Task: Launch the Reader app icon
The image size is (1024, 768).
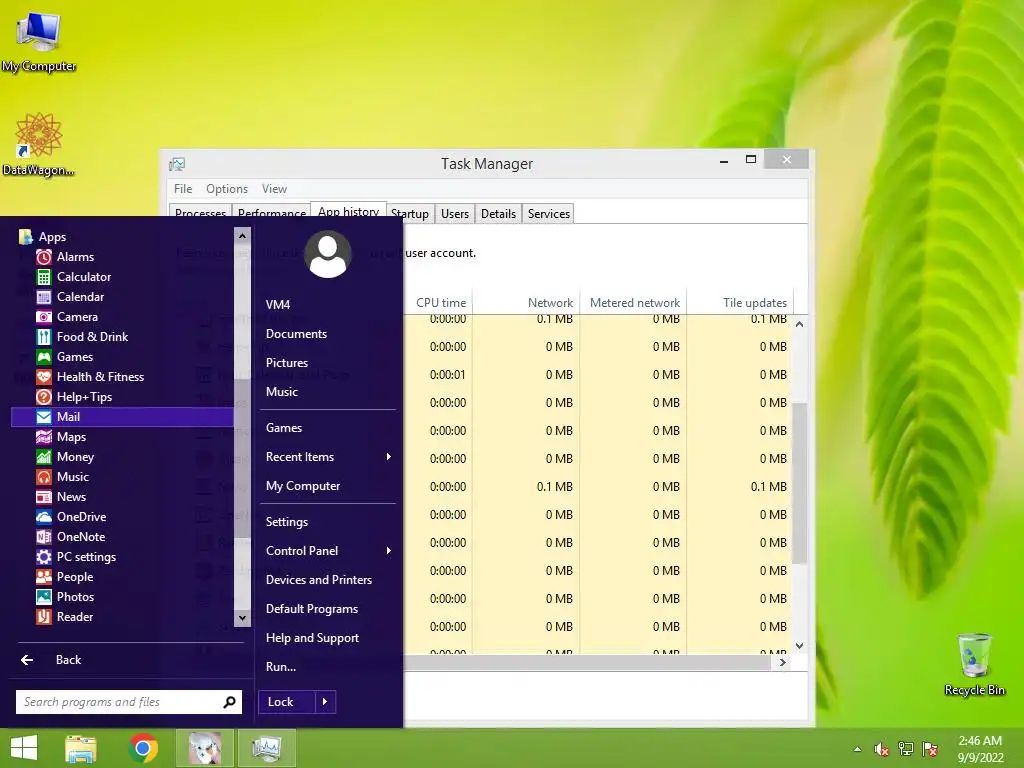Action: pos(44,616)
